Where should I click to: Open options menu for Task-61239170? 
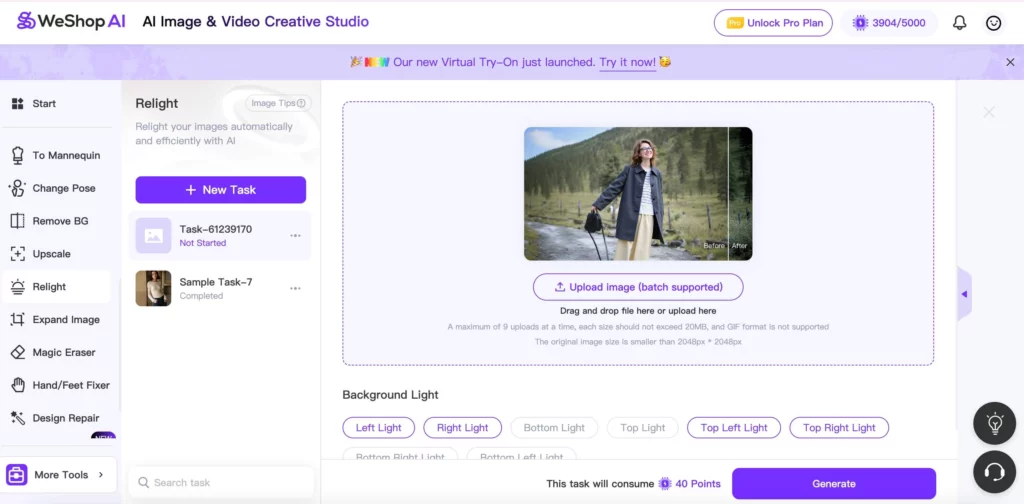[295, 236]
